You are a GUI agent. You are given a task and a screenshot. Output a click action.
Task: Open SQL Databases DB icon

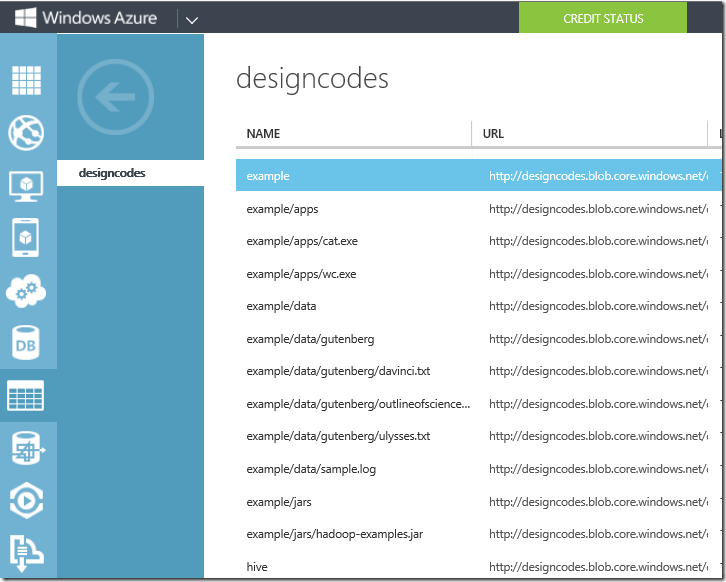pyautogui.click(x=26, y=342)
